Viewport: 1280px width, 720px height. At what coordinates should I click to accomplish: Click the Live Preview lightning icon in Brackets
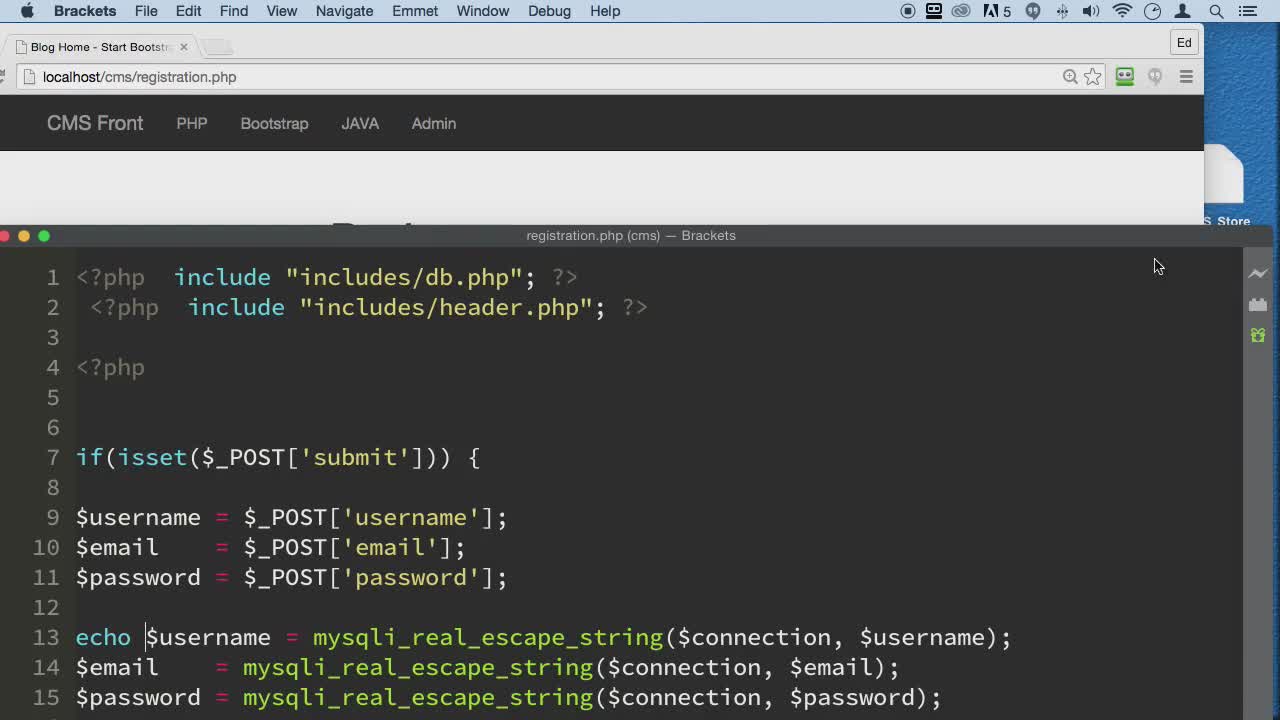click(1258, 273)
